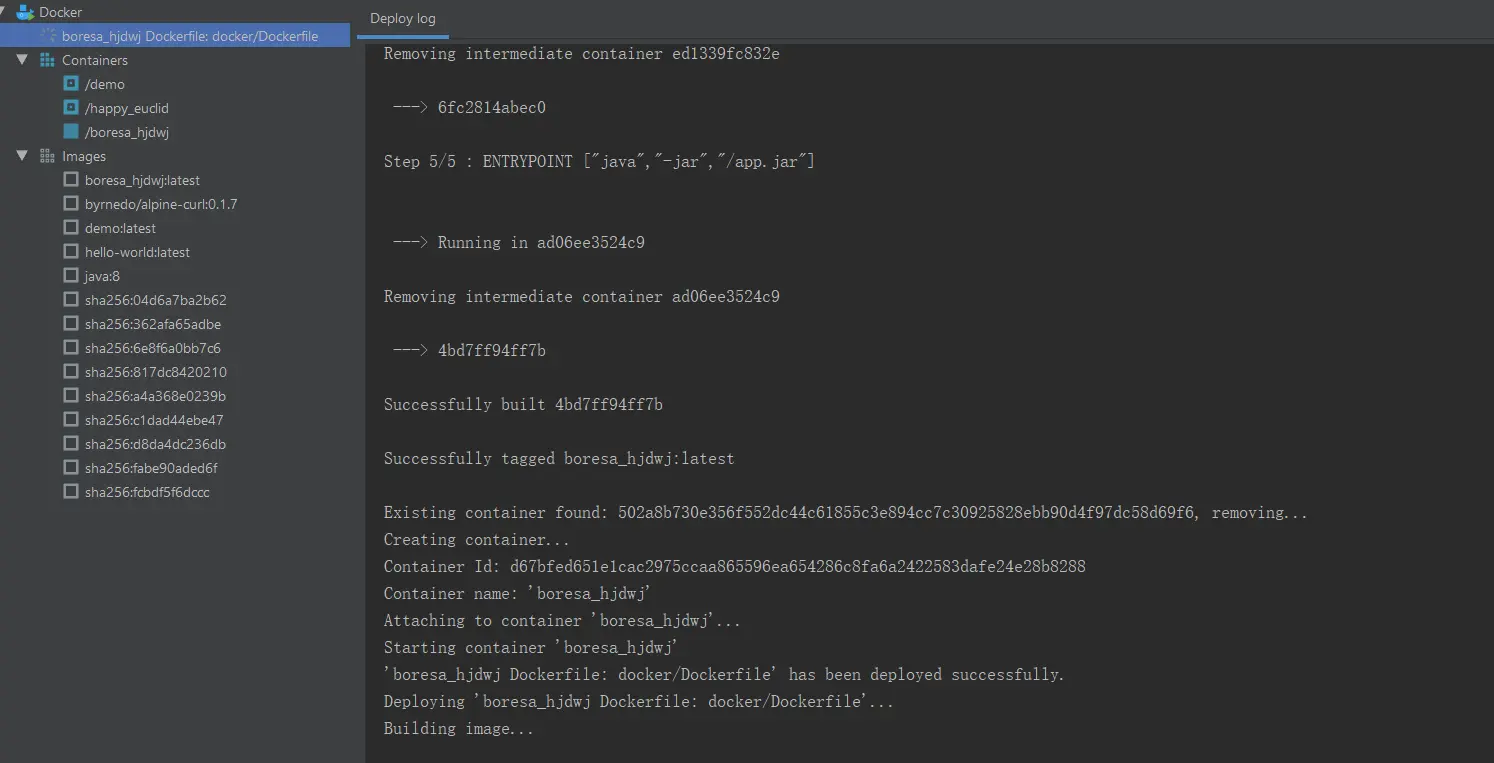Click the 'Building image...' log line
The width and height of the screenshot is (1494, 763).
(x=458, y=728)
